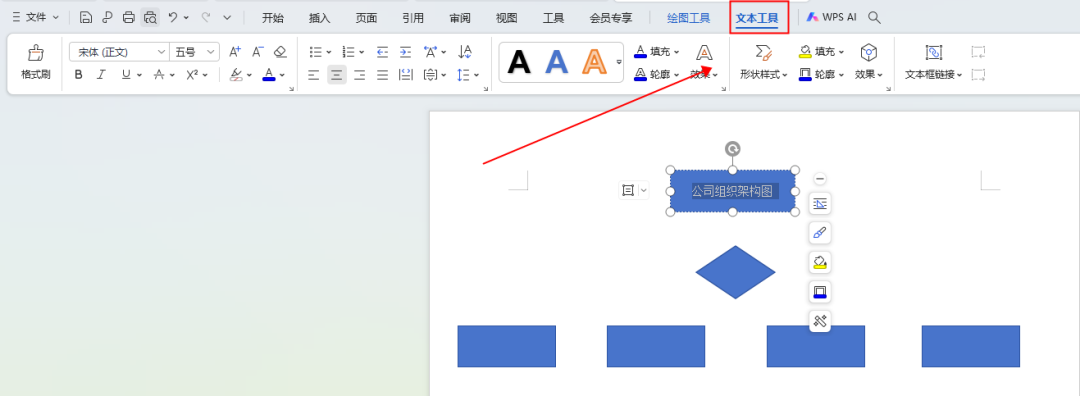The height and width of the screenshot is (396, 1080).
Task: Increase font size with the A+ icon
Action: [x=235, y=52]
